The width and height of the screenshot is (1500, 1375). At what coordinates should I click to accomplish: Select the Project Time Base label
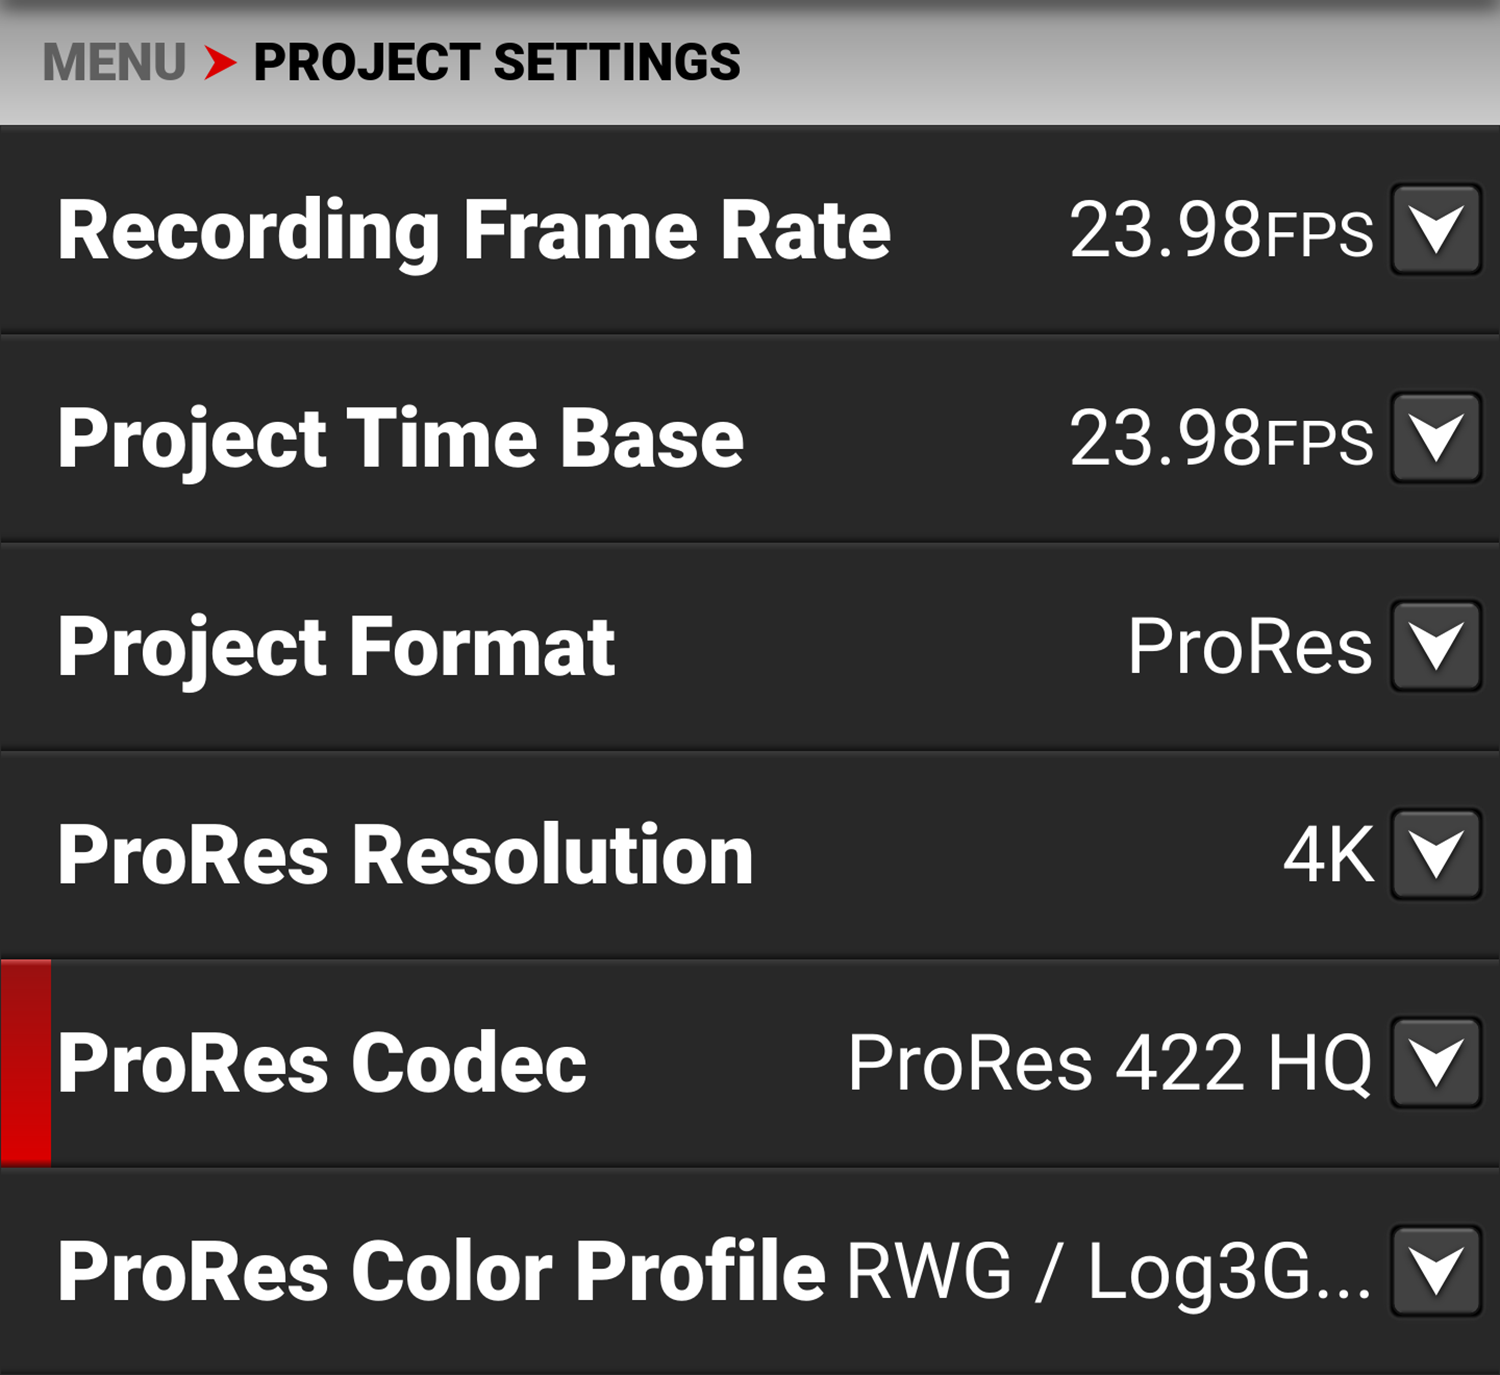[x=401, y=439]
